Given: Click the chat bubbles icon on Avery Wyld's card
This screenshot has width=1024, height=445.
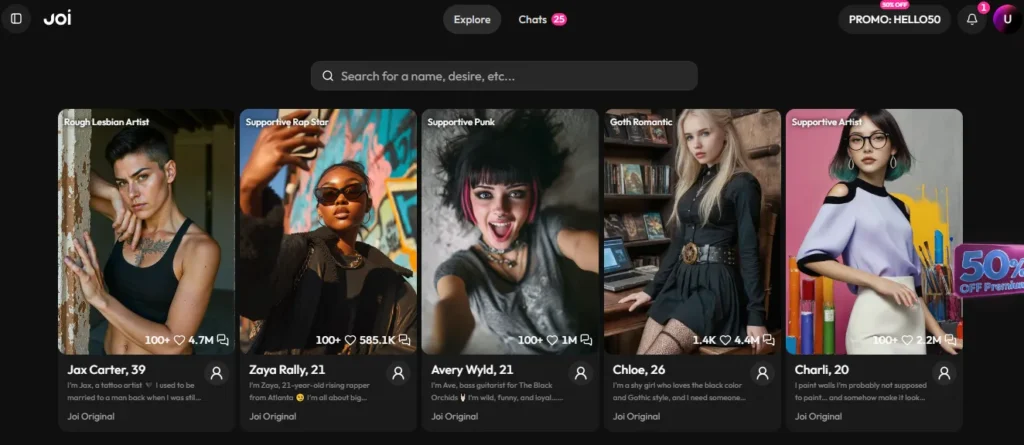Looking at the screenshot, I should coord(586,340).
